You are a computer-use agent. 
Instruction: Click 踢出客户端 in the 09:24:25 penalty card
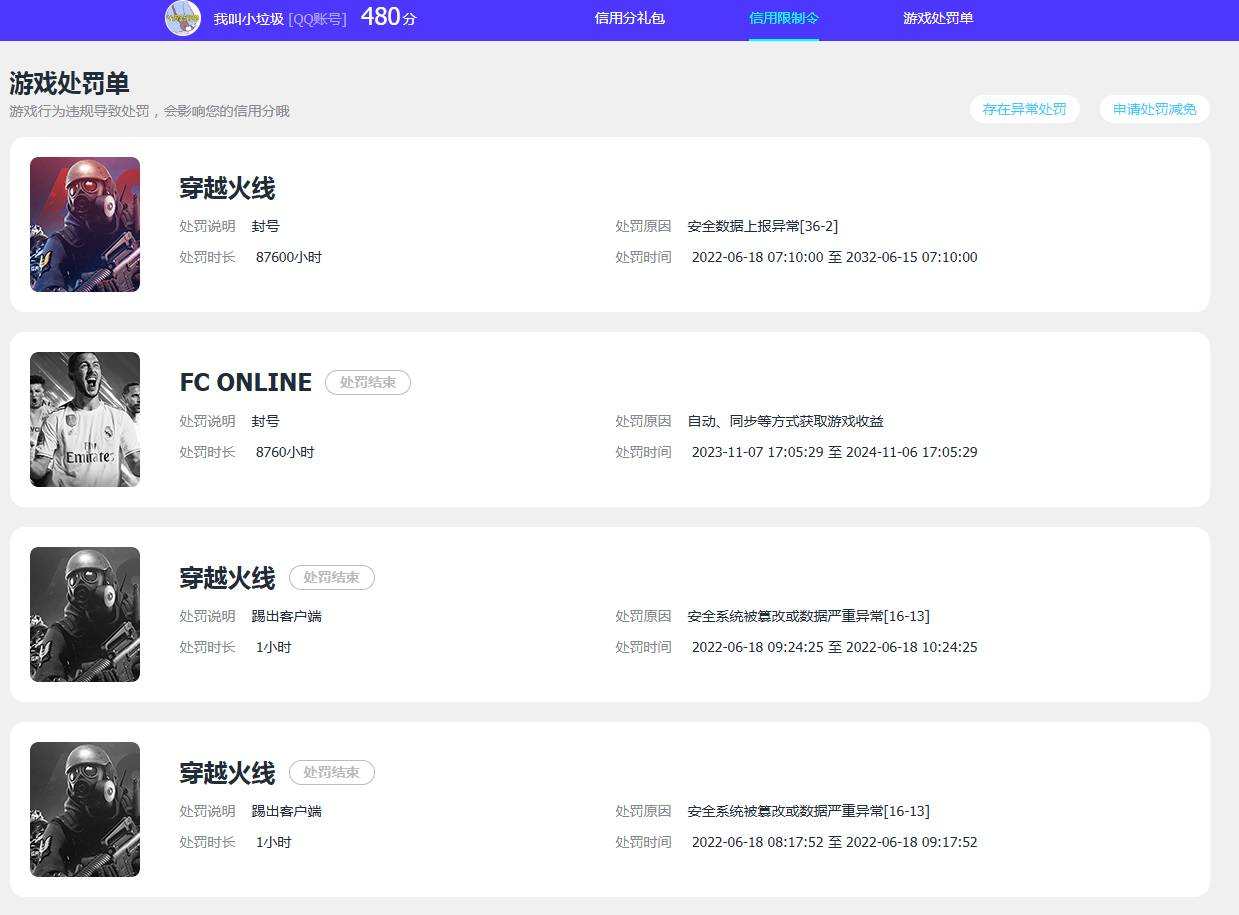point(287,616)
